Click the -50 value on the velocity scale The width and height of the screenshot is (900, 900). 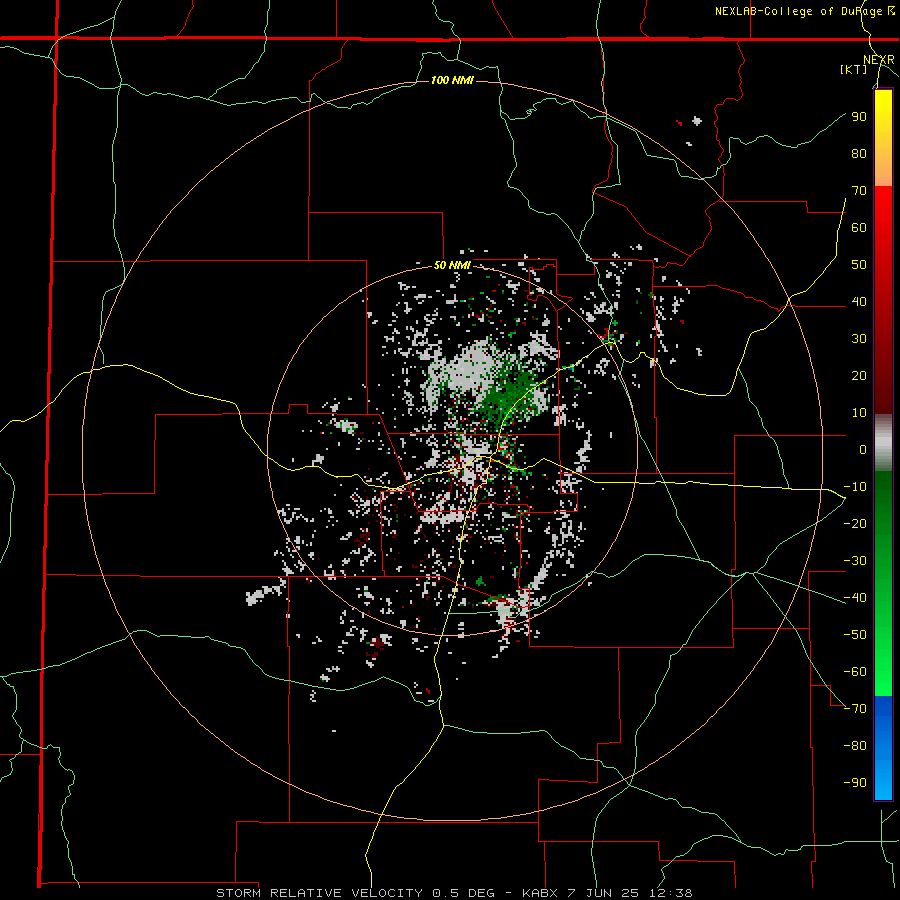pos(855,635)
